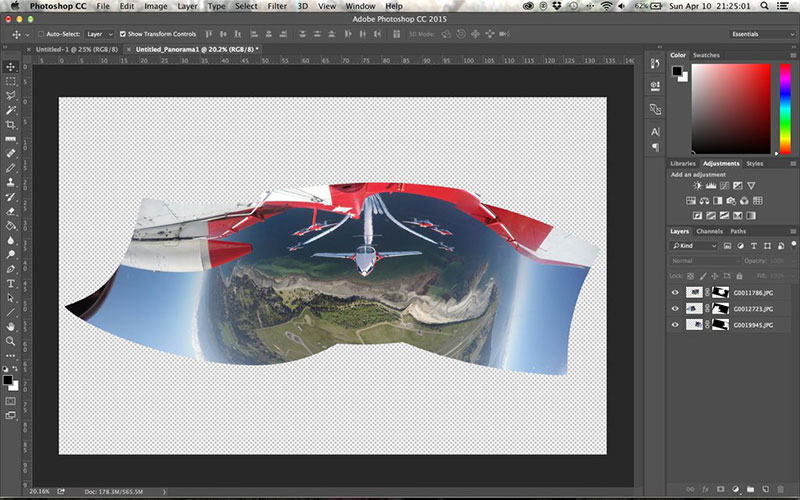The image size is (800, 500).
Task: Add a Levels adjustment
Action: pos(711,186)
